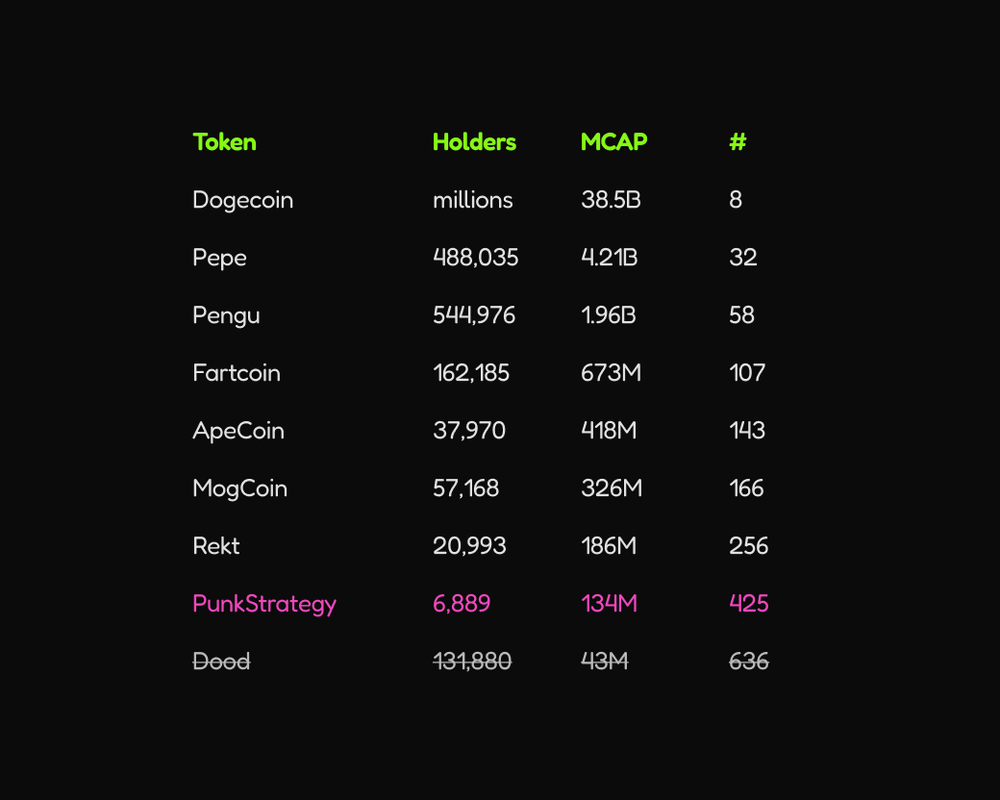Click the Holders column header
Image resolution: width=1000 pixels, height=800 pixels.
tap(474, 142)
